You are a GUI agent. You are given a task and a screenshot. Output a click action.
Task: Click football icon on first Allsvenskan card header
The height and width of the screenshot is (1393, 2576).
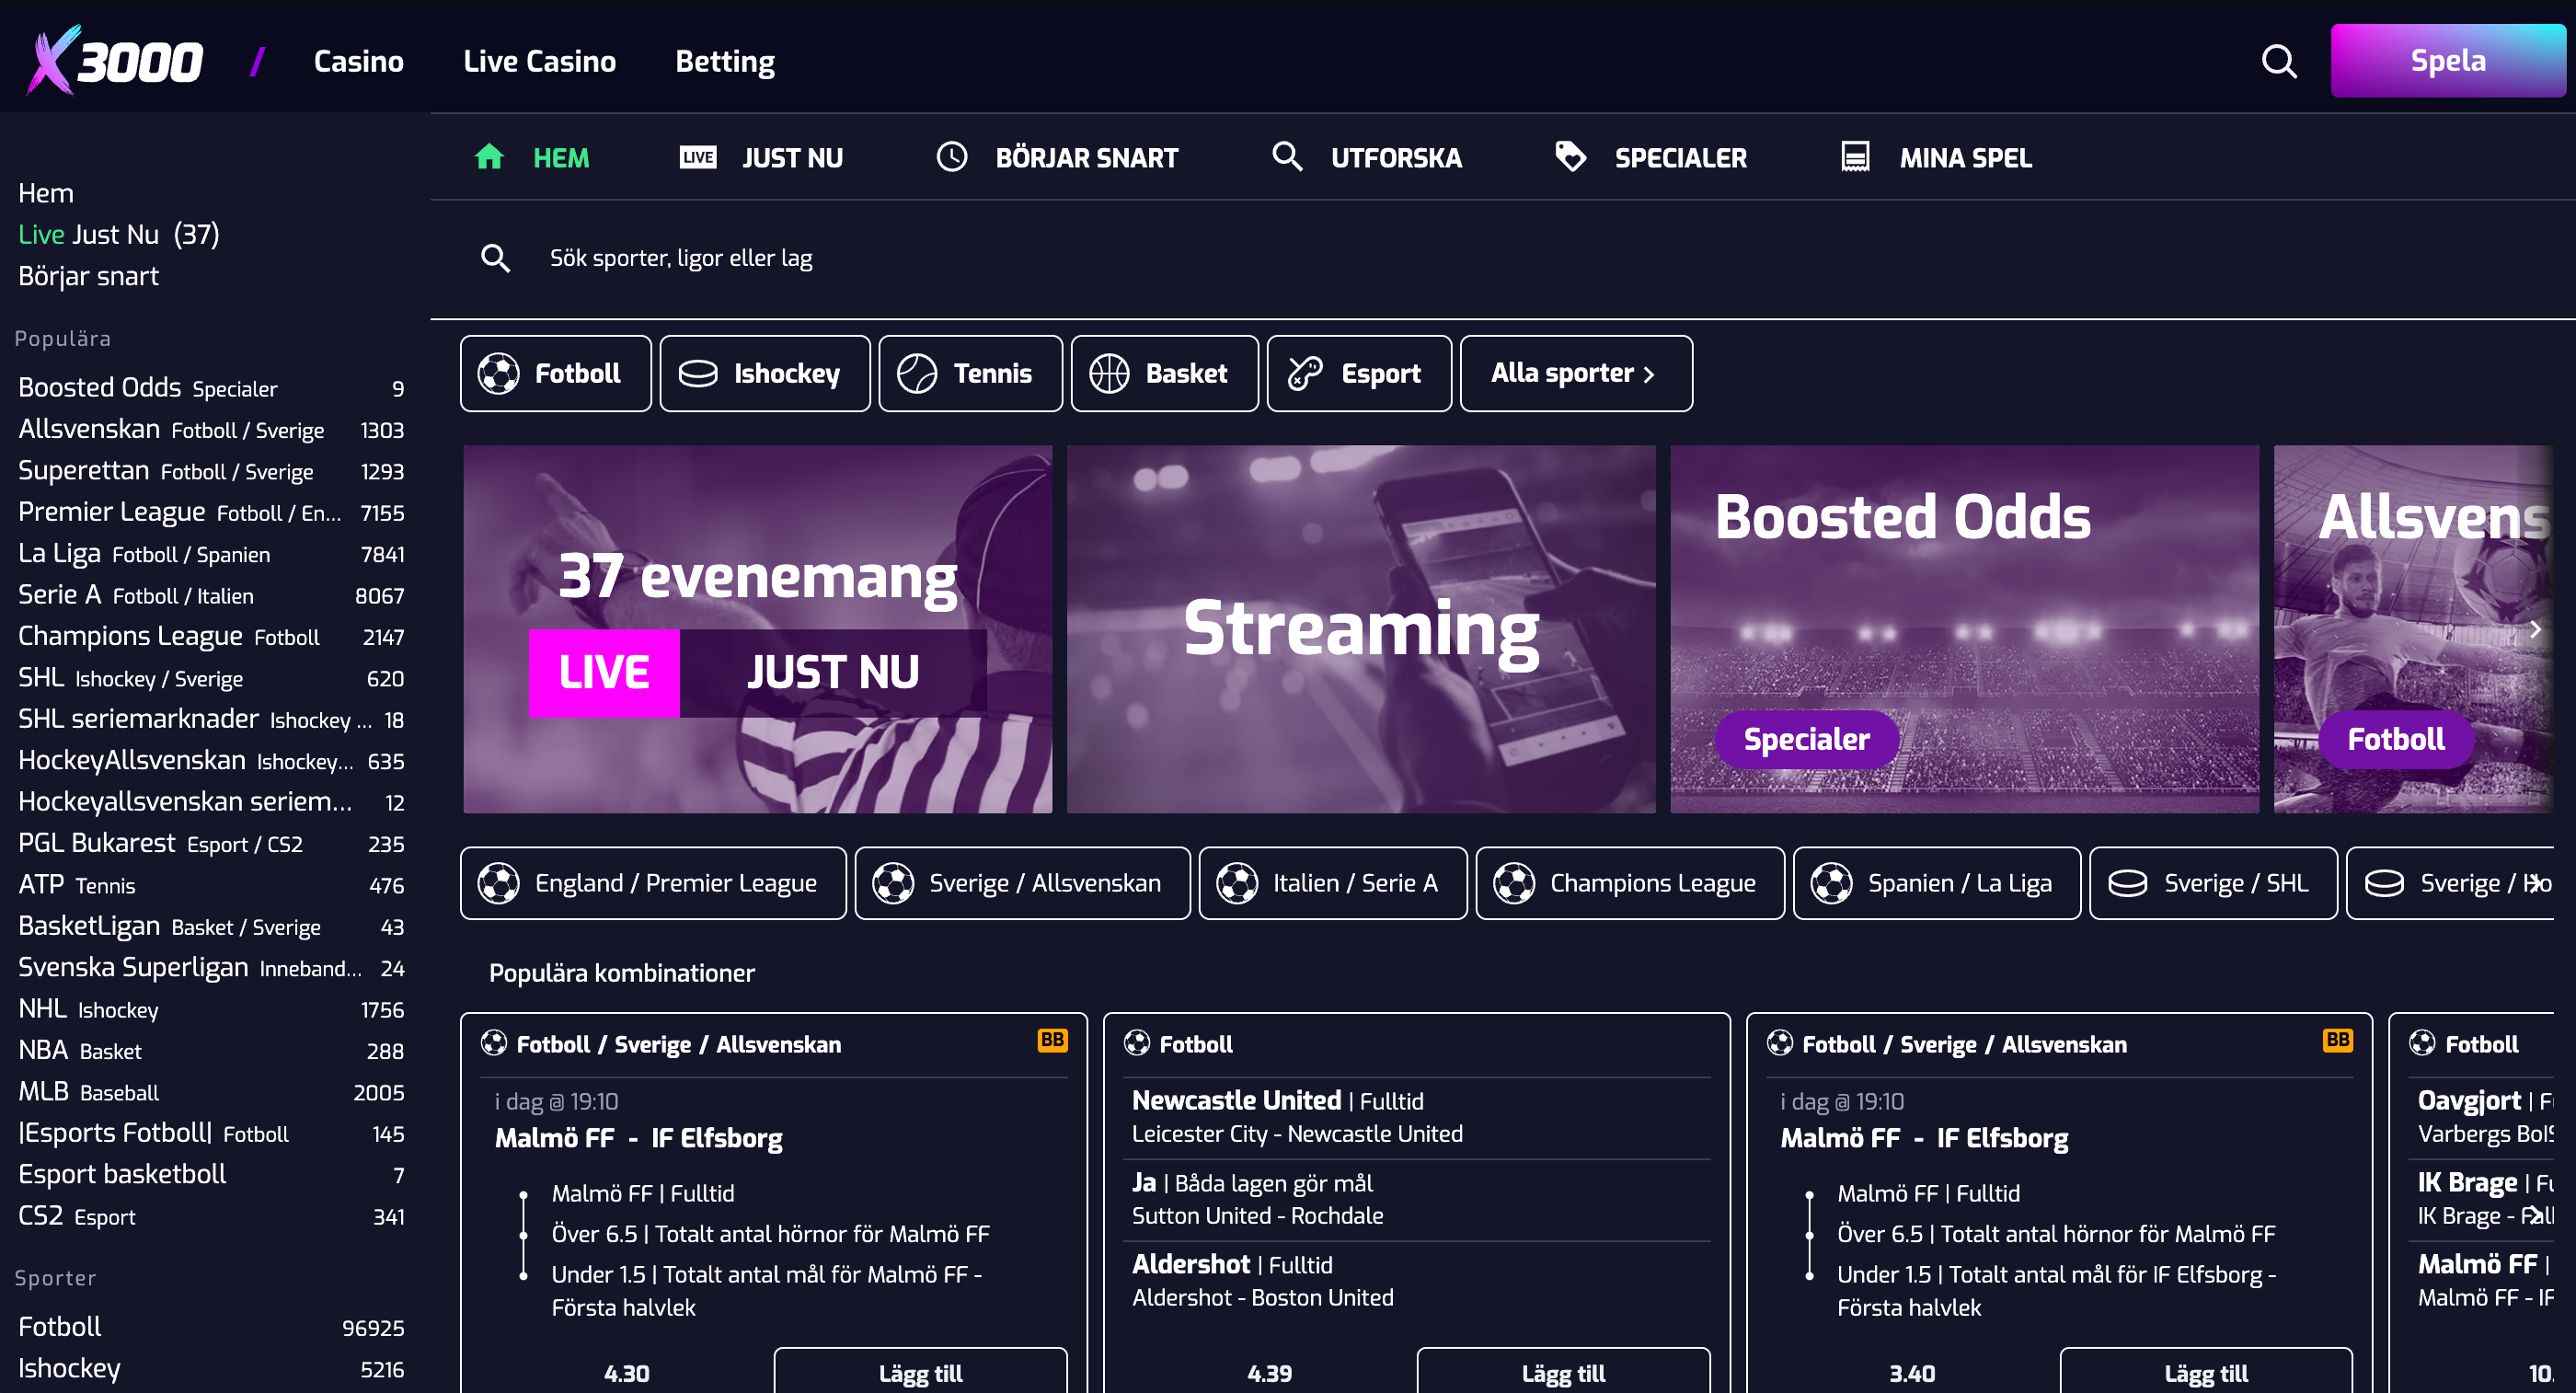(x=494, y=1043)
